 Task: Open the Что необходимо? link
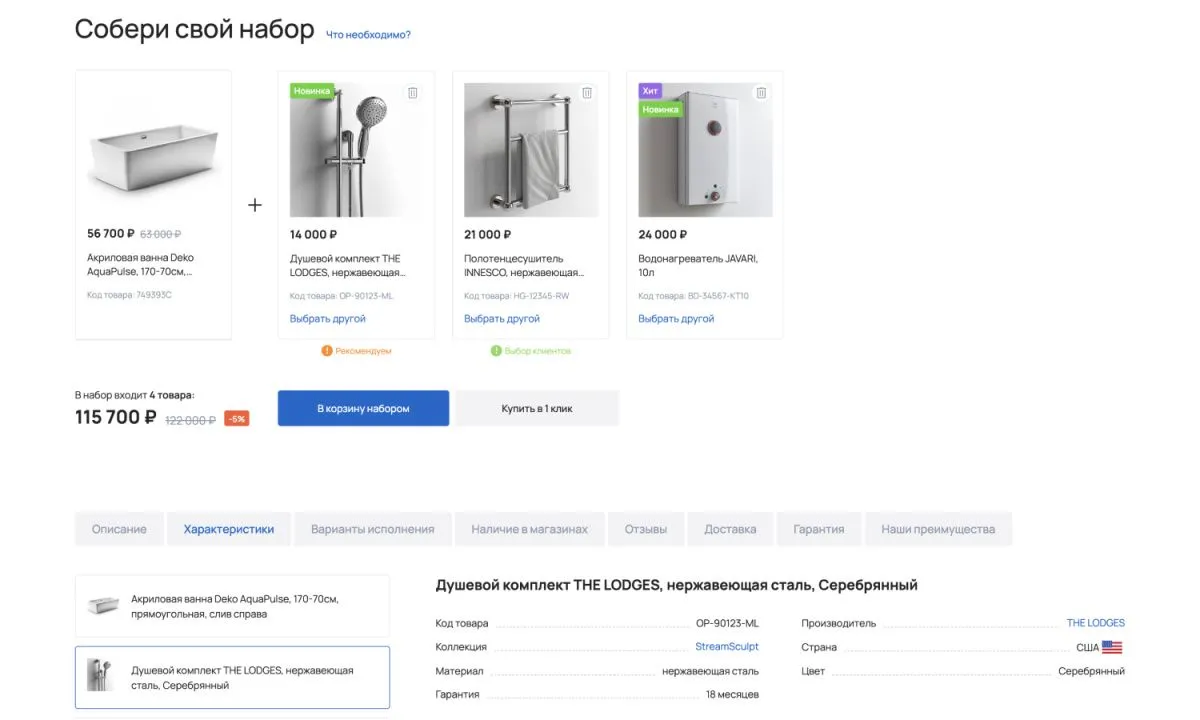pos(368,35)
